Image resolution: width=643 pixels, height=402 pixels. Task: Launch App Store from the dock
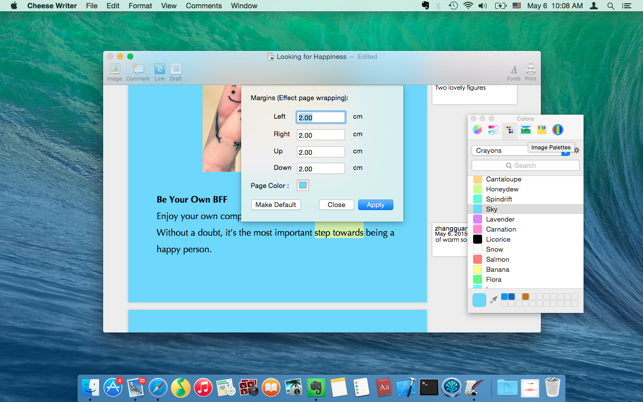[x=113, y=387]
